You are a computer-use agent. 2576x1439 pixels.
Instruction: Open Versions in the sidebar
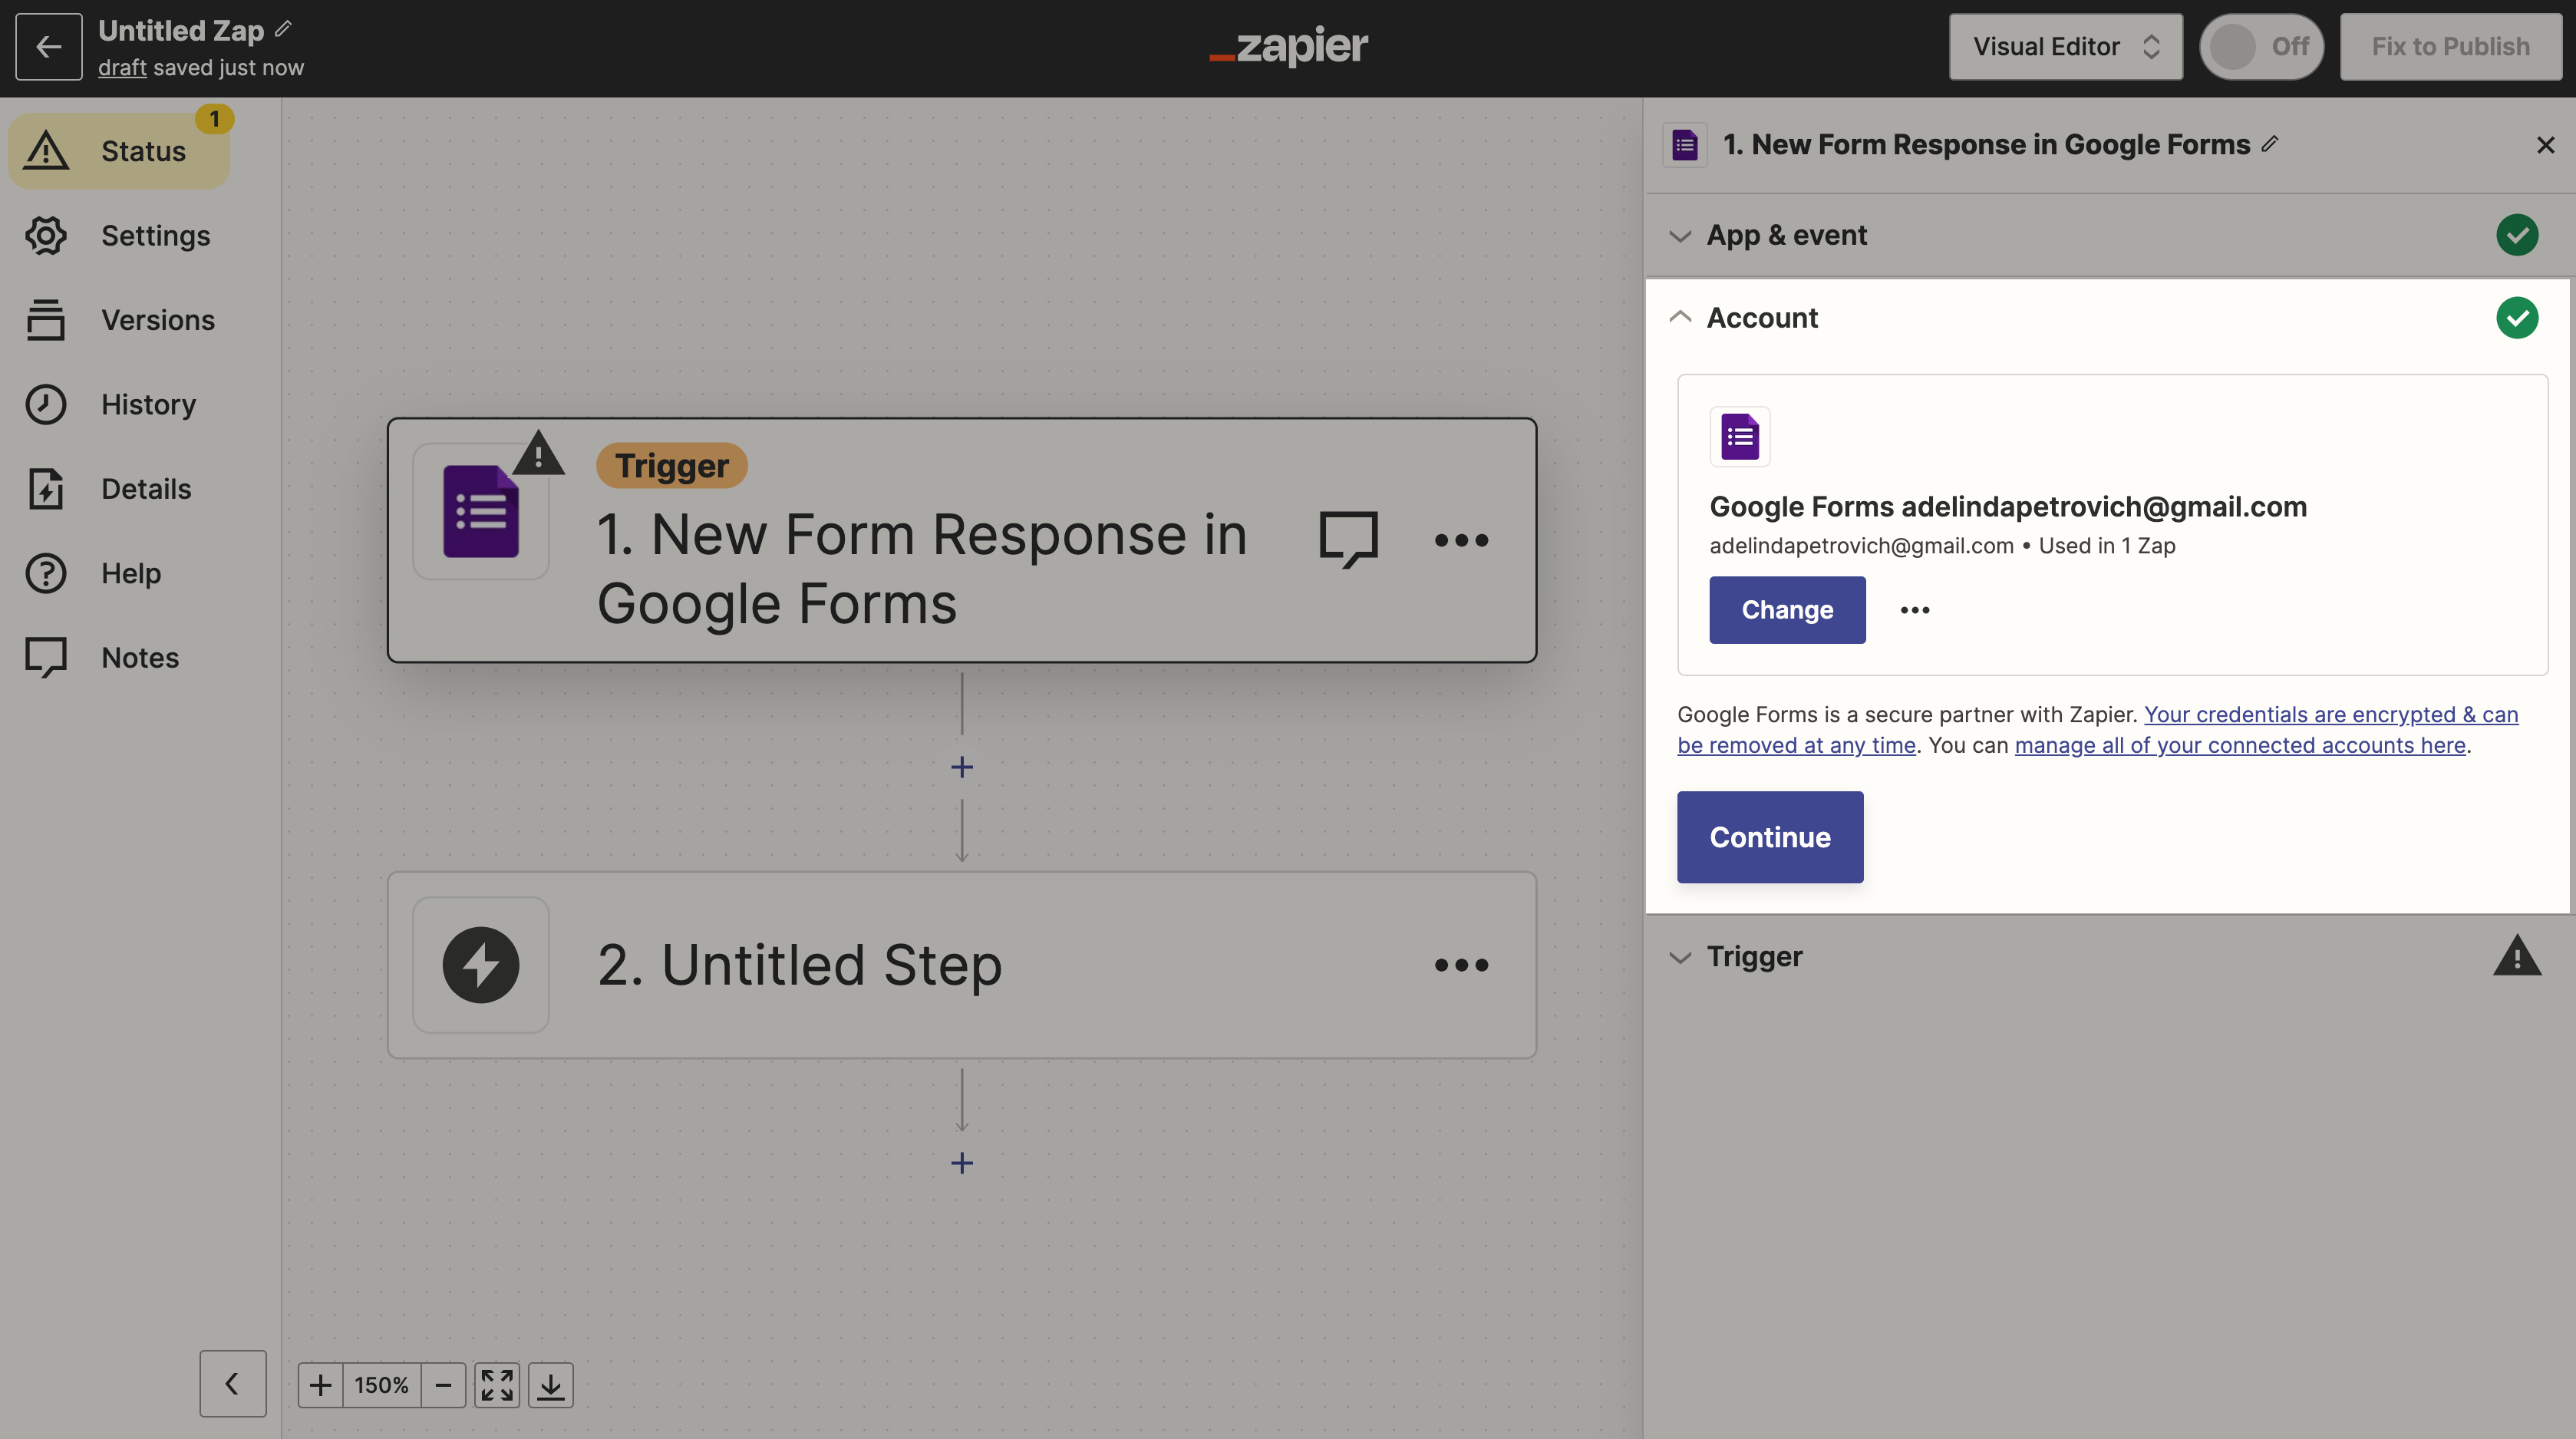[119, 320]
